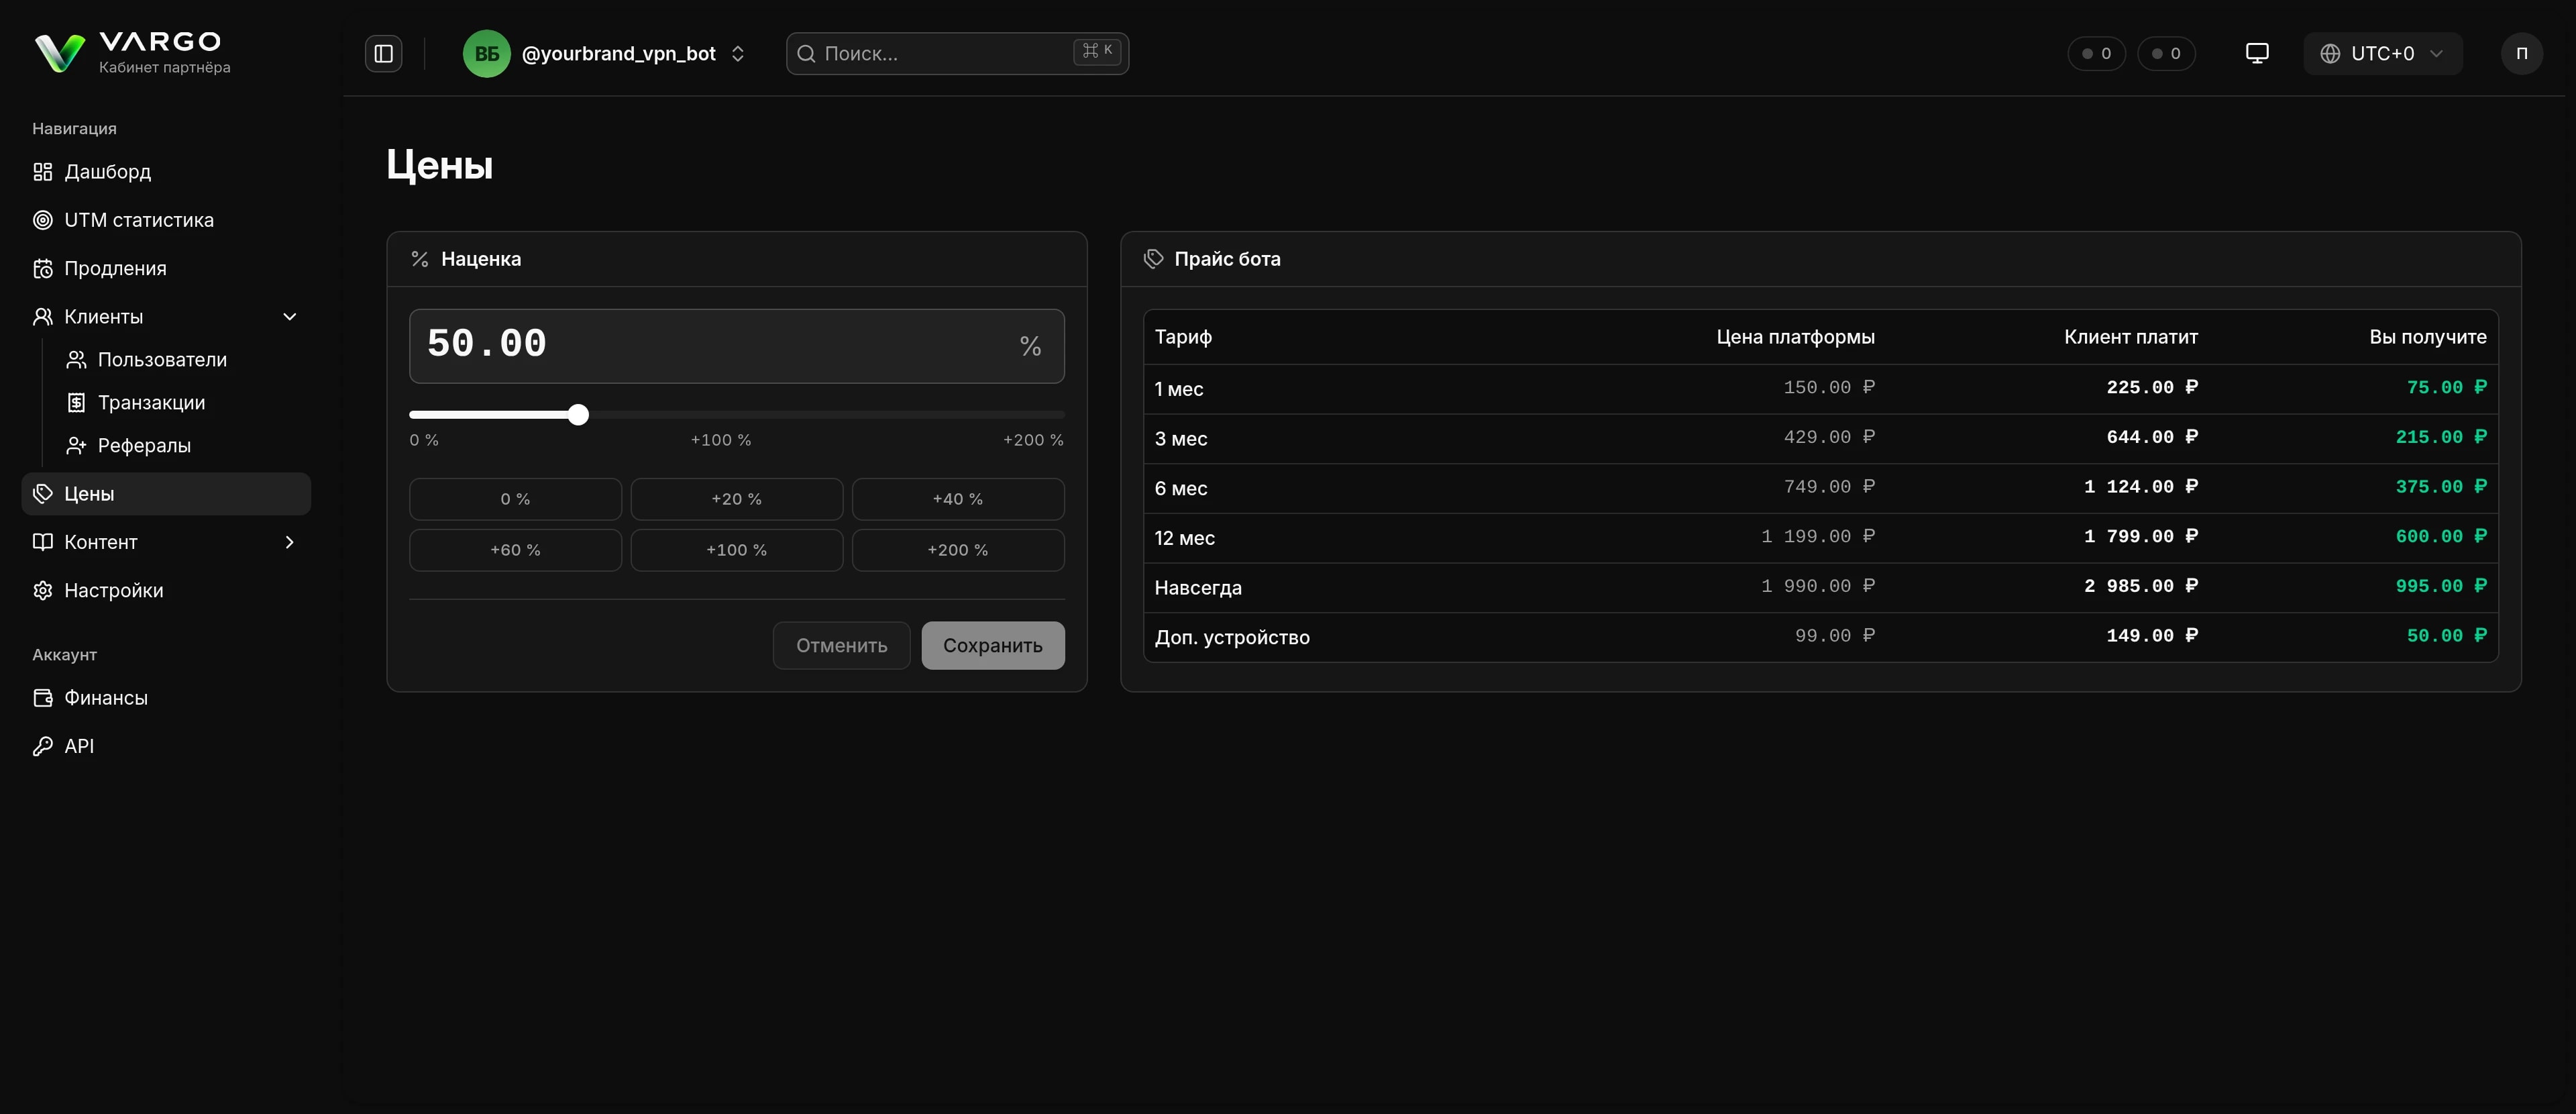Click the Сохранить button
The image size is (2576, 1114).
tap(993, 645)
